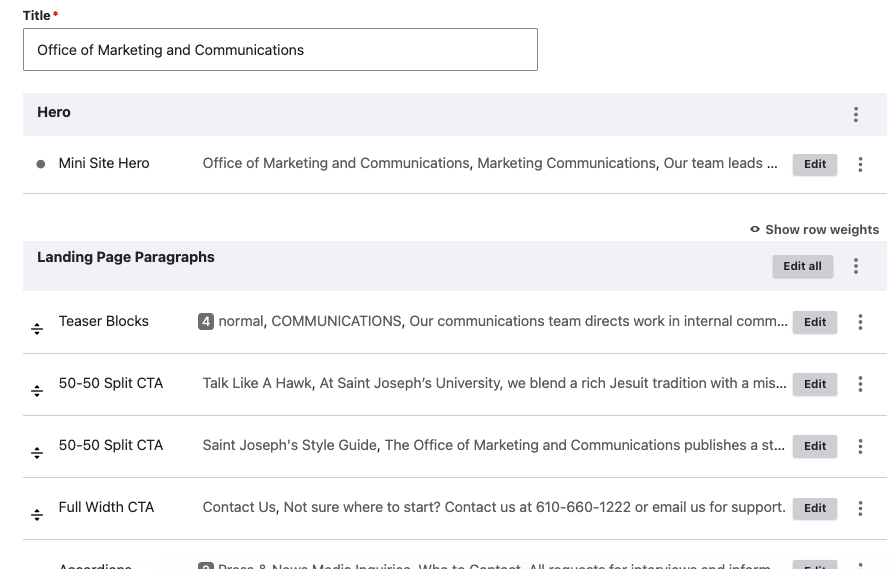Click the Full Width CTA label
The image size is (893, 569).
(x=106, y=507)
